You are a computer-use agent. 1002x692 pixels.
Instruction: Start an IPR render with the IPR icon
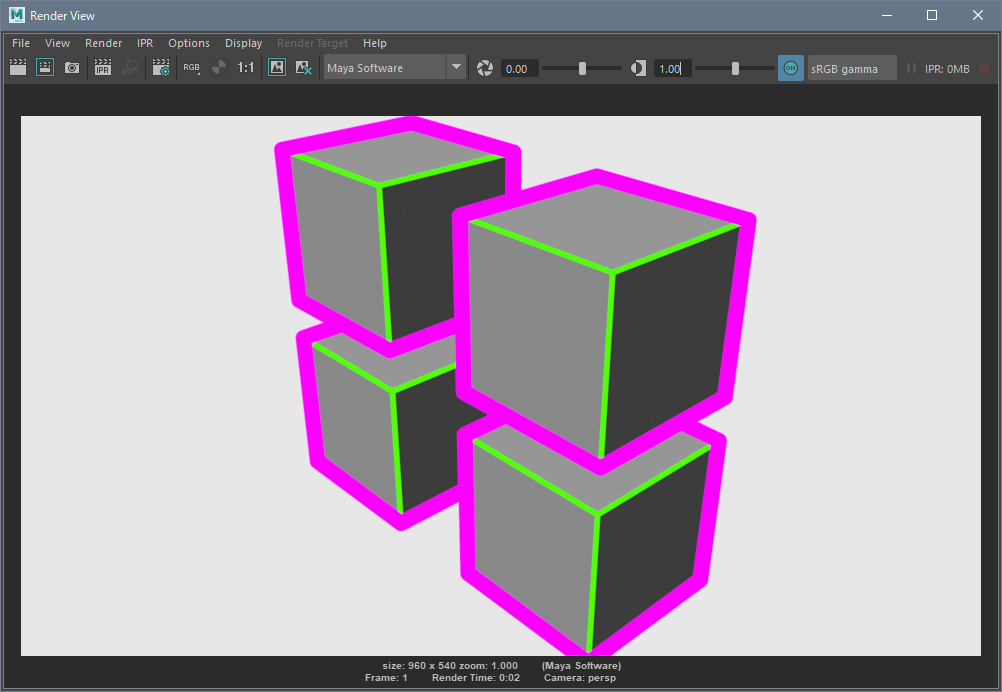[102, 68]
